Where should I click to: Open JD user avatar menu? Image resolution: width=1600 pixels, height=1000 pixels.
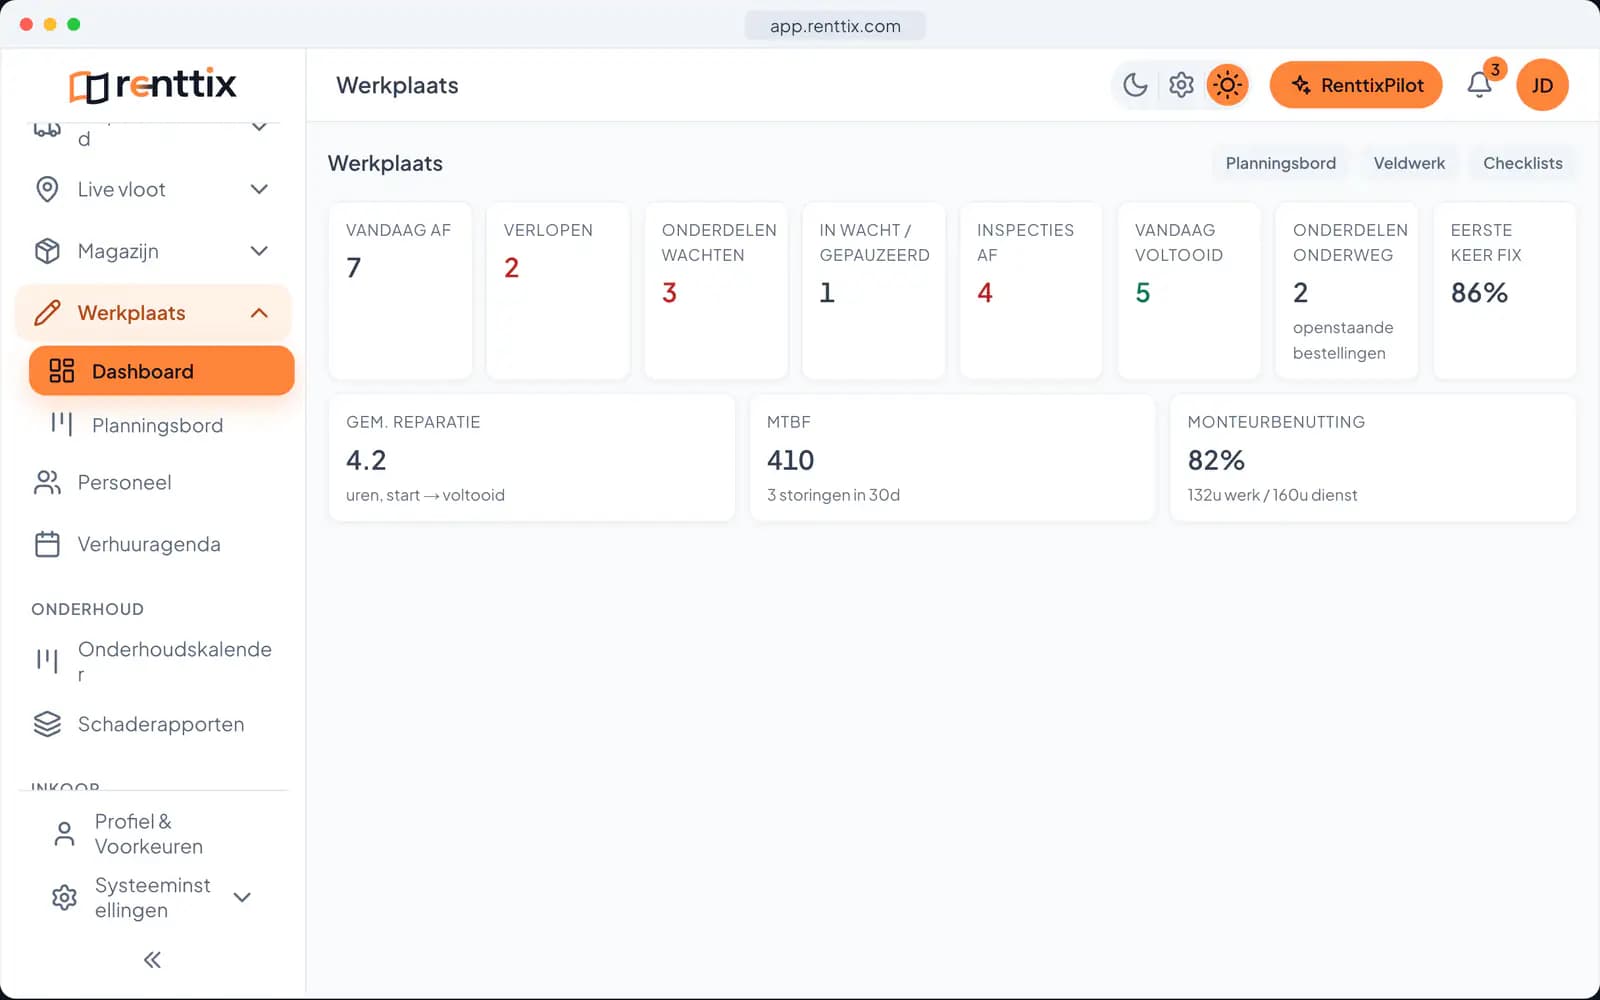click(1542, 85)
